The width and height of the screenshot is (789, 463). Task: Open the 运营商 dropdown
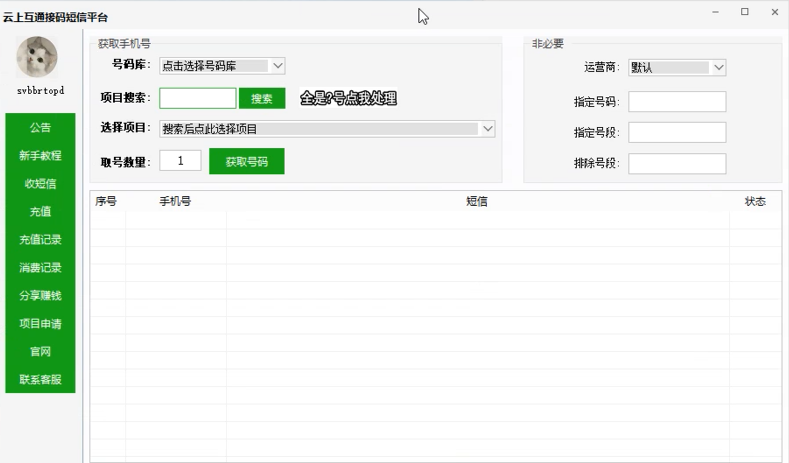tap(677, 68)
